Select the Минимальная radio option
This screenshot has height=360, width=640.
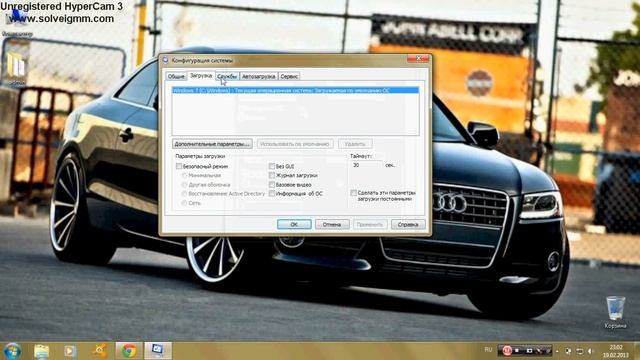pyautogui.click(x=184, y=175)
